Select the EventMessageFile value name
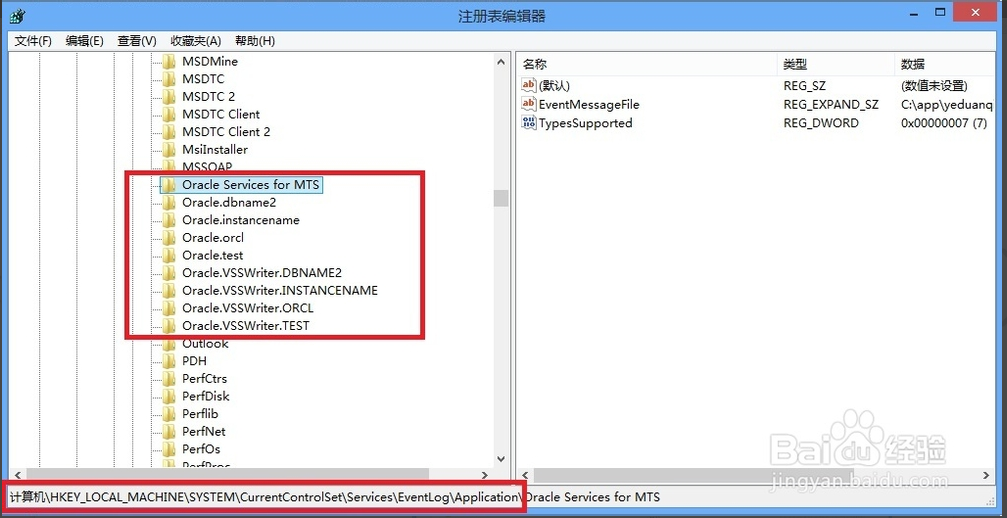The image size is (1007, 518). point(589,104)
